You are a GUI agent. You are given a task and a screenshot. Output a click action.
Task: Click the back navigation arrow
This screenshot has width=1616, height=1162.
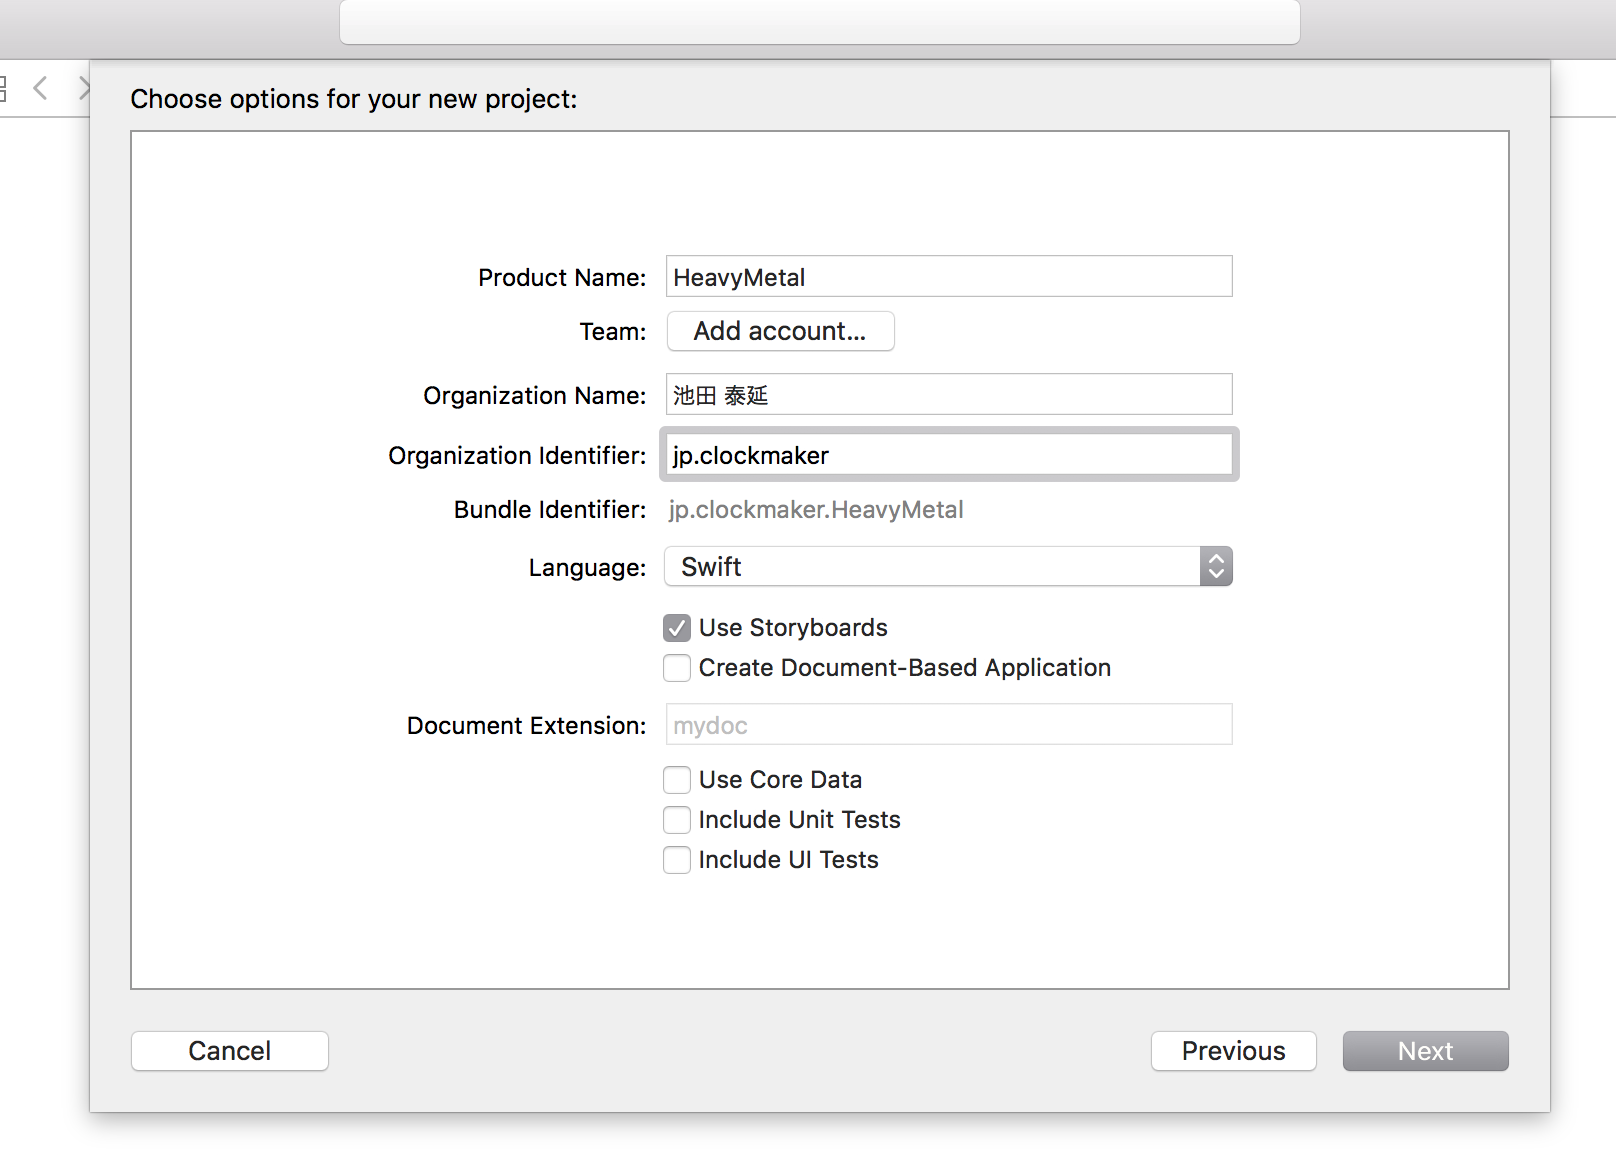[39, 88]
